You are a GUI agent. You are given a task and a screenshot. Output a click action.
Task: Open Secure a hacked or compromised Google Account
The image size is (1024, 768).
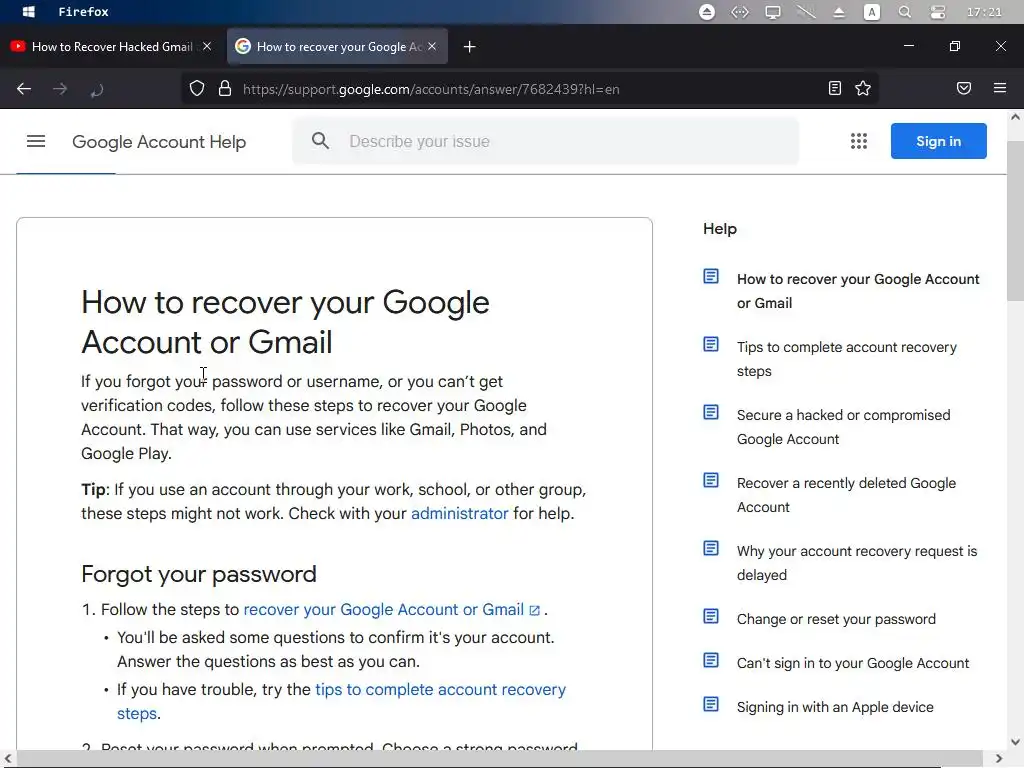843,427
